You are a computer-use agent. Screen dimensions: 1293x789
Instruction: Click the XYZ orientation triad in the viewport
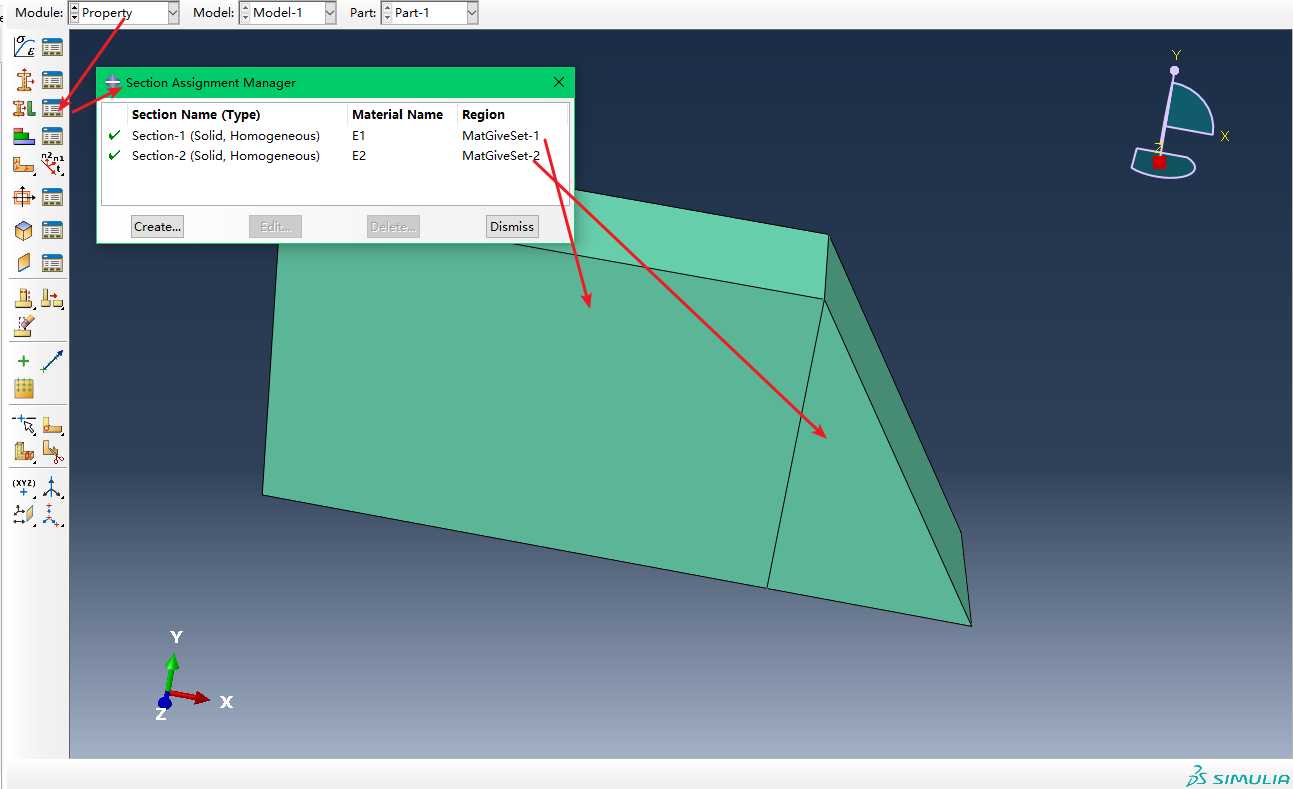[x=193, y=677]
